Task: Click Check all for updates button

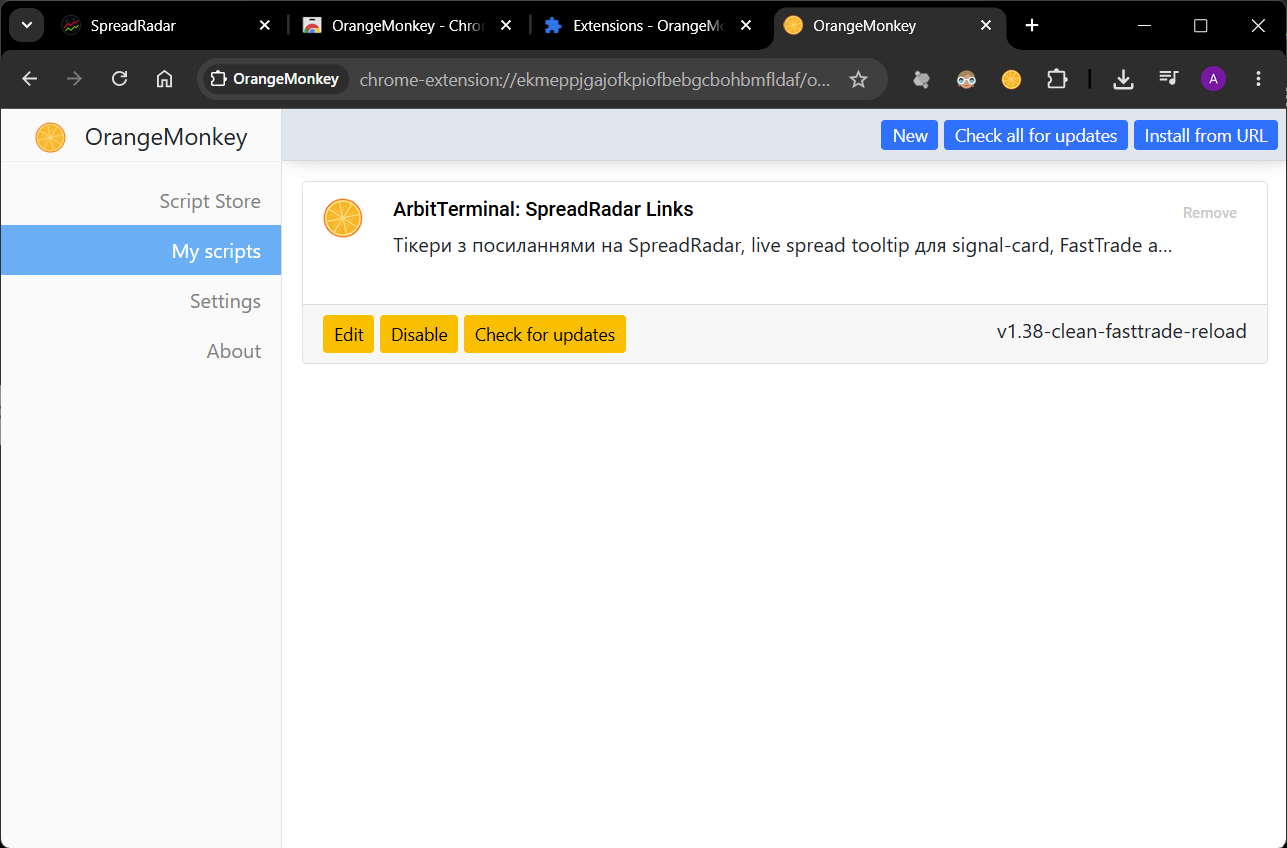Action: (x=1035, y=136)
